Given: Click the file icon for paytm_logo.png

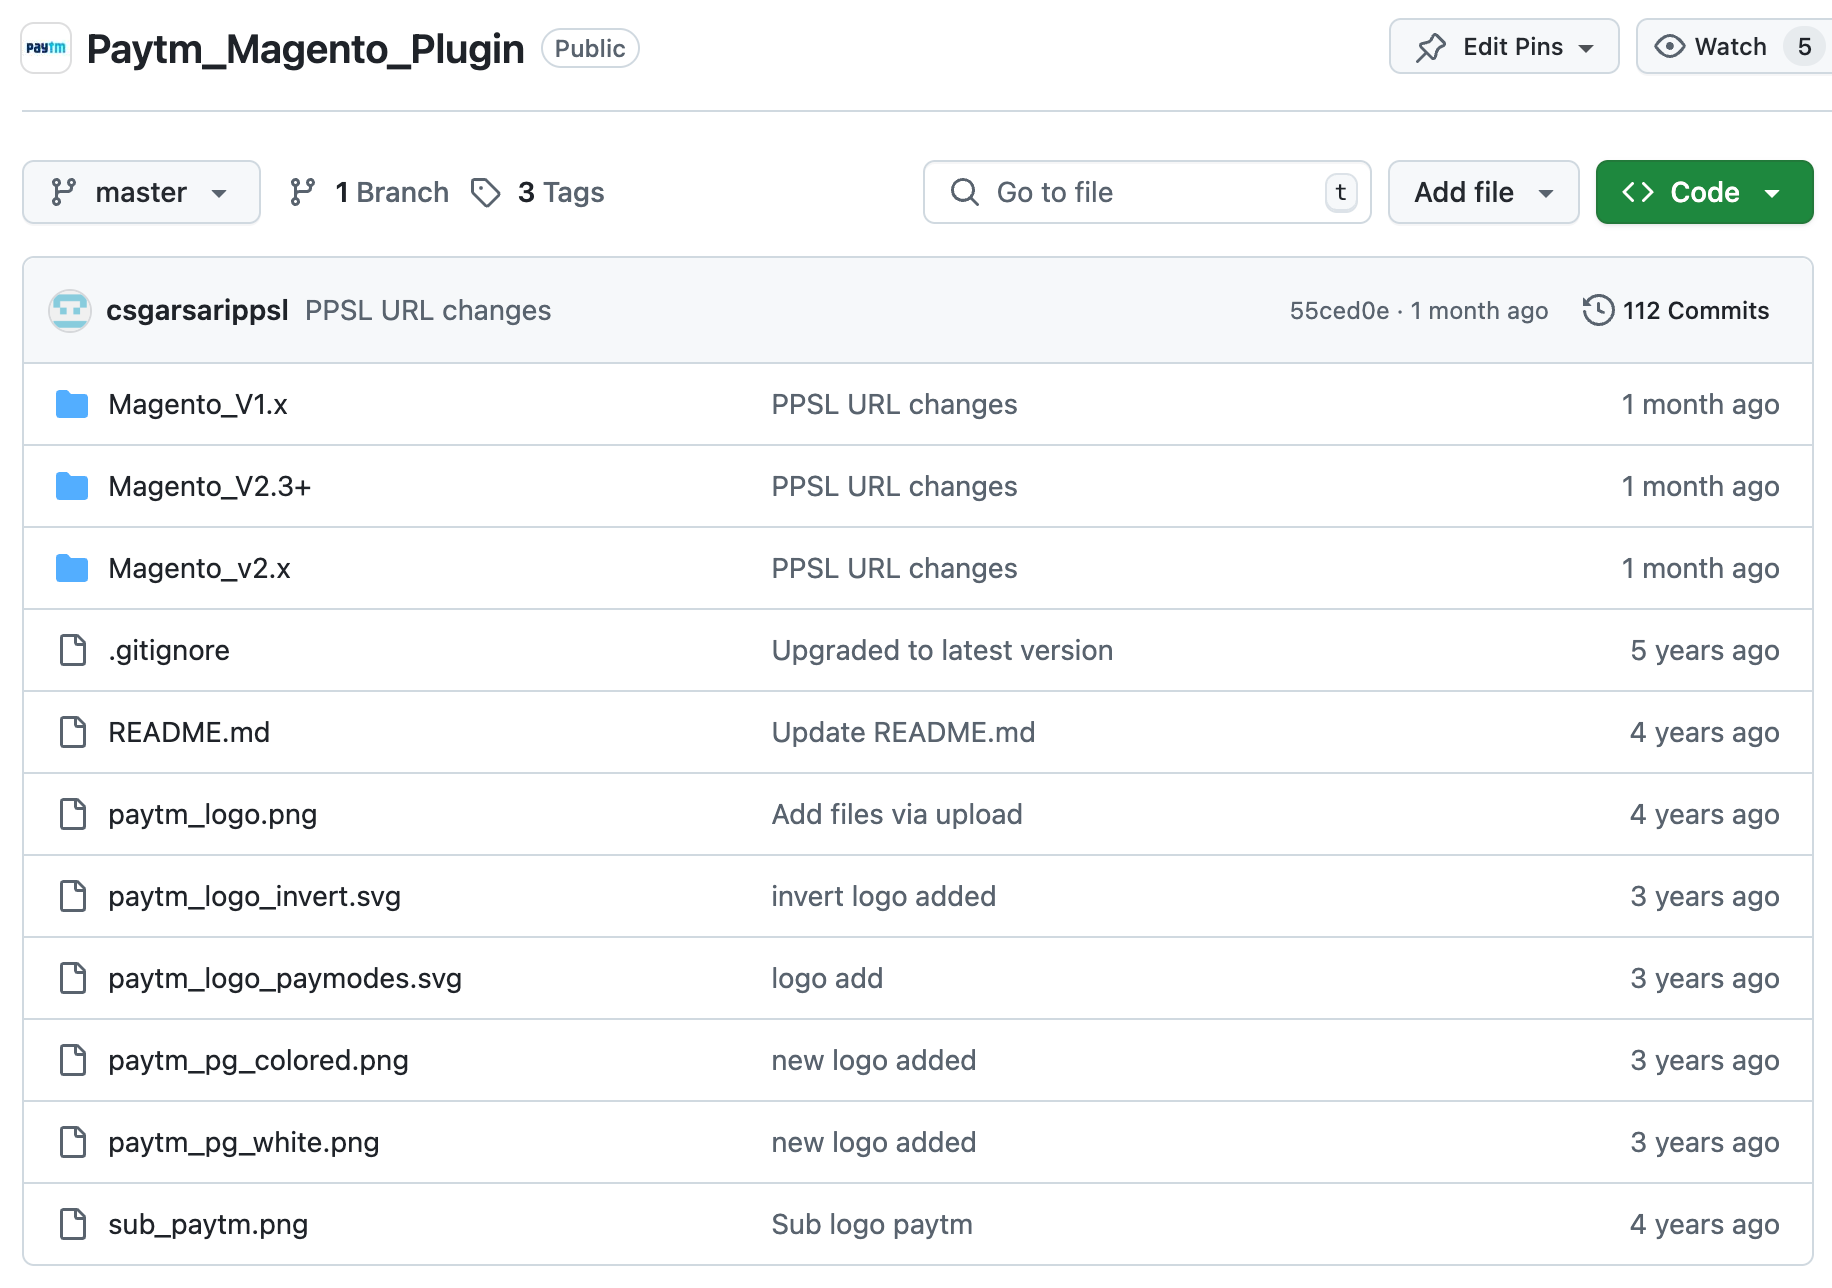Looking at the screenshot, I should [x=73, y=814].
